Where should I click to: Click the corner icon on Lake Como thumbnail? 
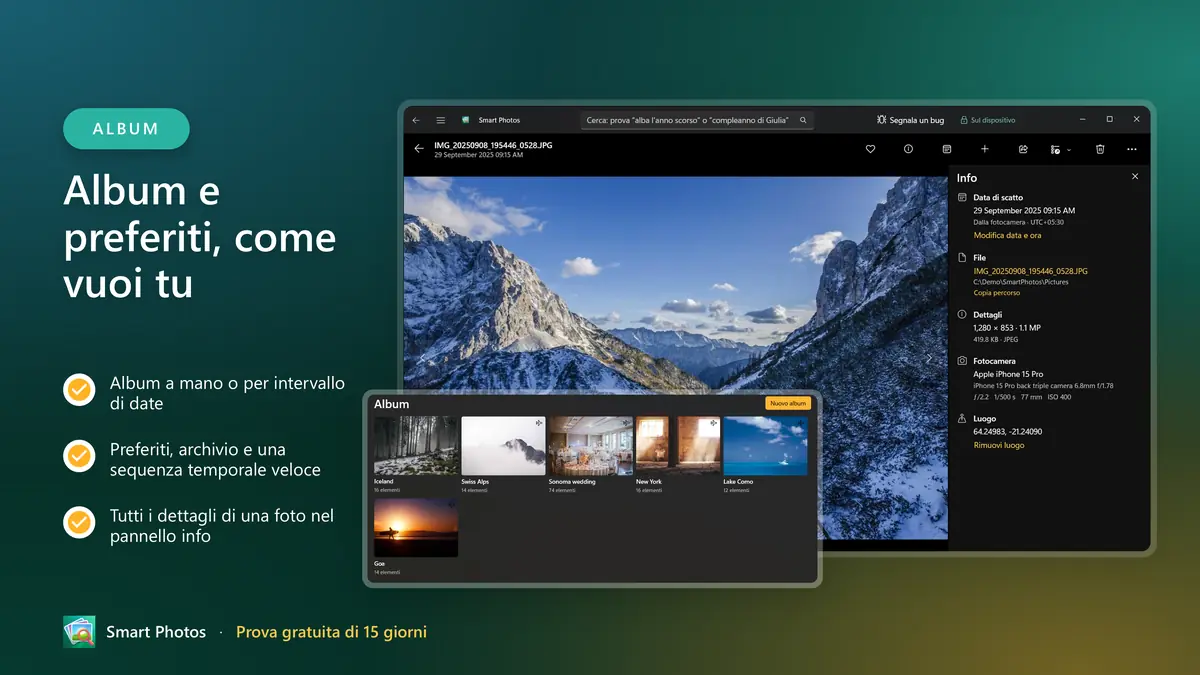800,423
